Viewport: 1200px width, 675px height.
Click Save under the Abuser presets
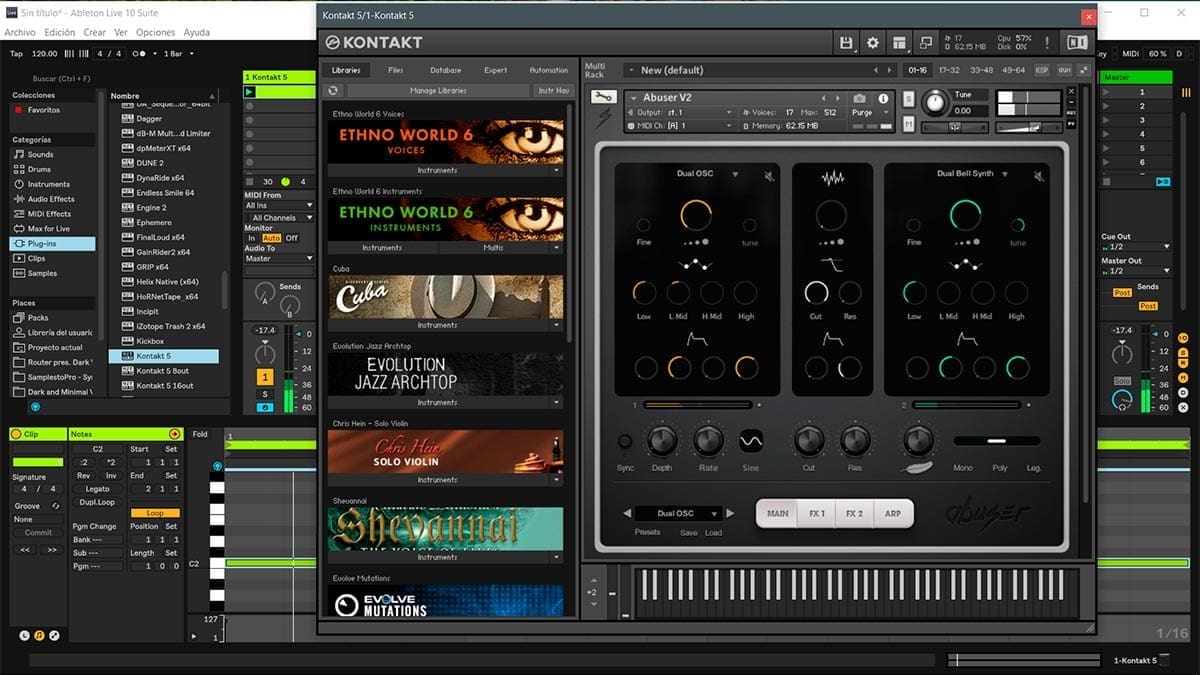click(689, 533)
